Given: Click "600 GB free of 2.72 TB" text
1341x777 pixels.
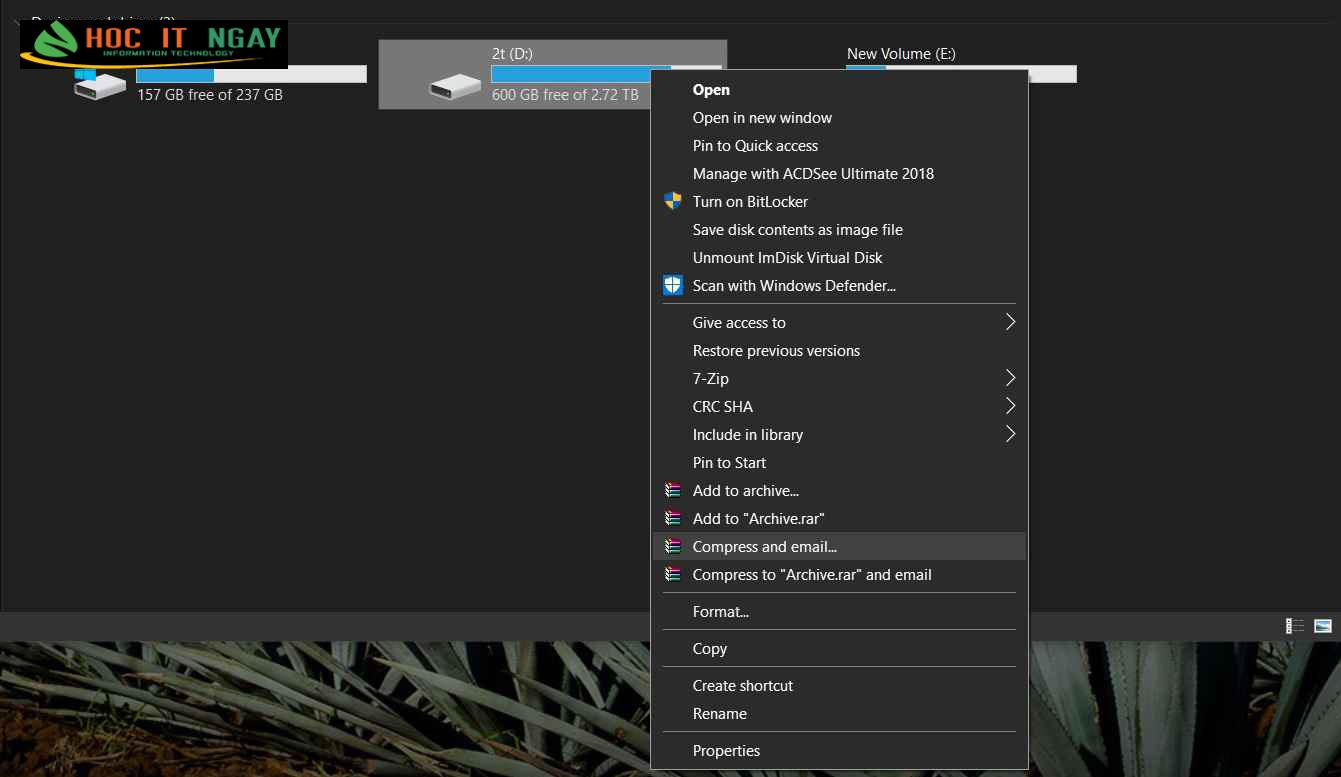Looking at the screenshot, I should pyautogui.click(x=565, y=95).
